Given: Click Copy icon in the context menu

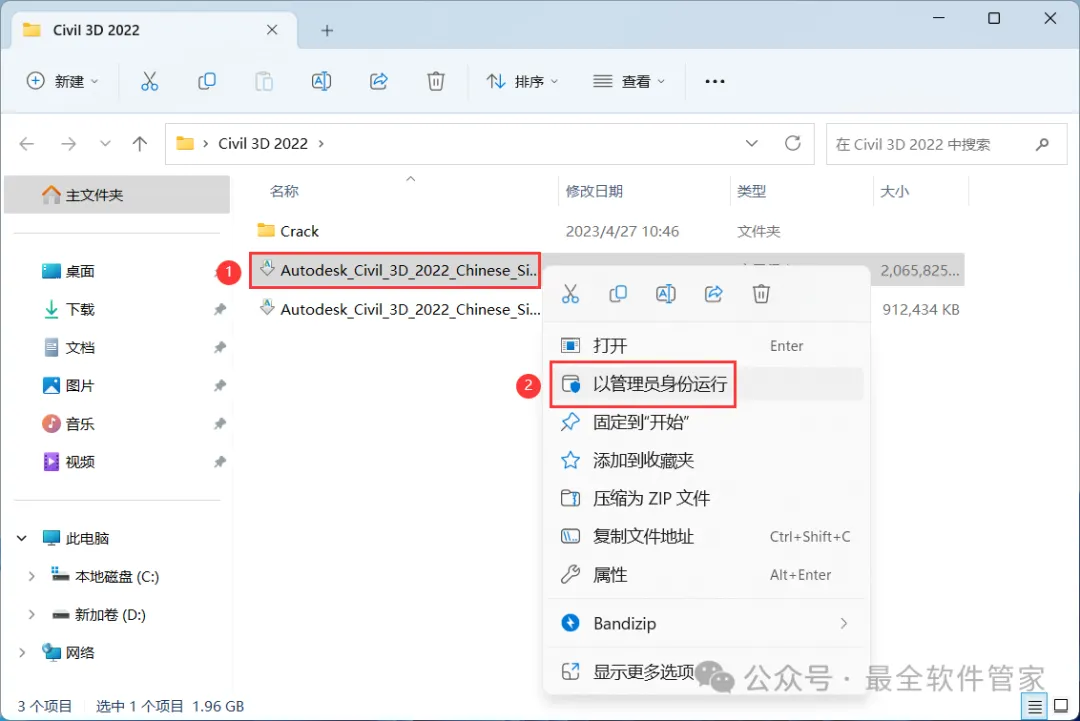Looking at the screenshot, I should (618, 294).
